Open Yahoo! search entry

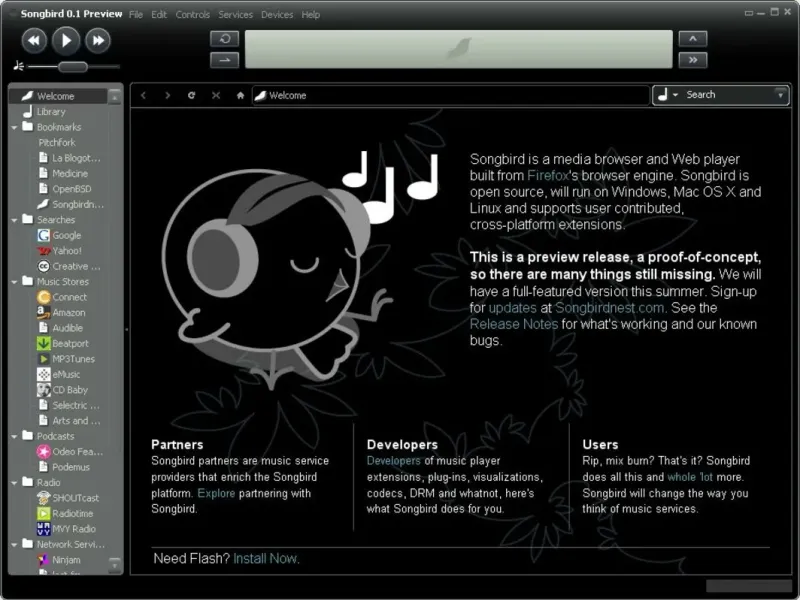pyautogui.click(x=59, y=251)
